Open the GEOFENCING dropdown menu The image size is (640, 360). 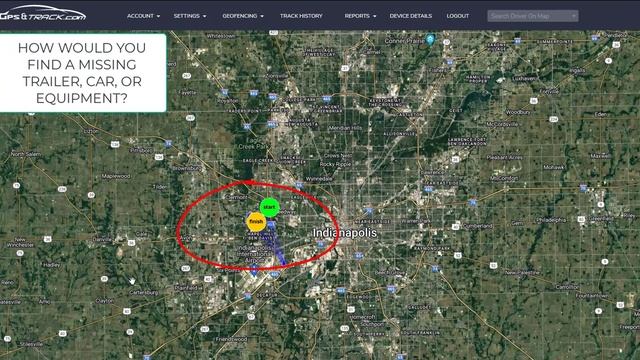click(243, 16)
